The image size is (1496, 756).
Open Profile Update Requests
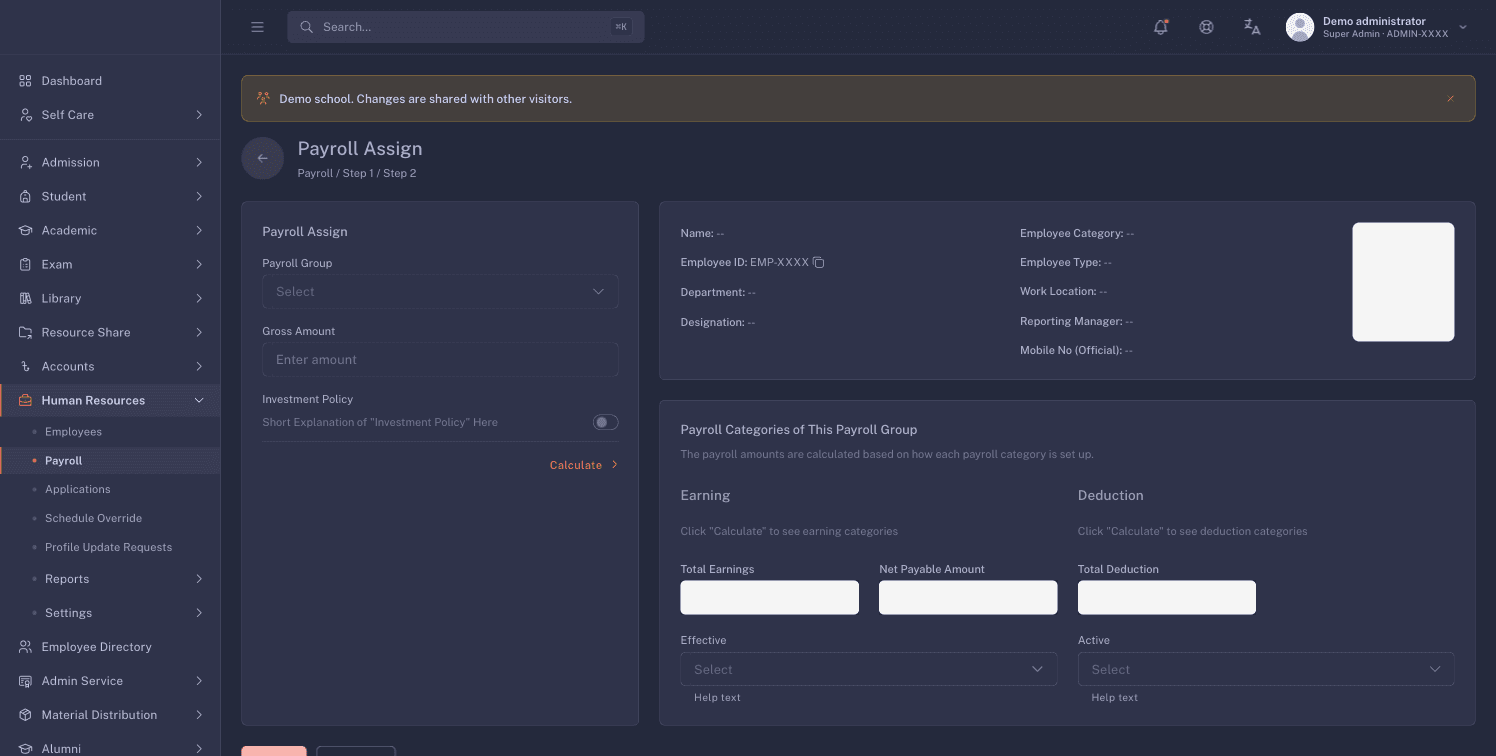click(110, 548)
